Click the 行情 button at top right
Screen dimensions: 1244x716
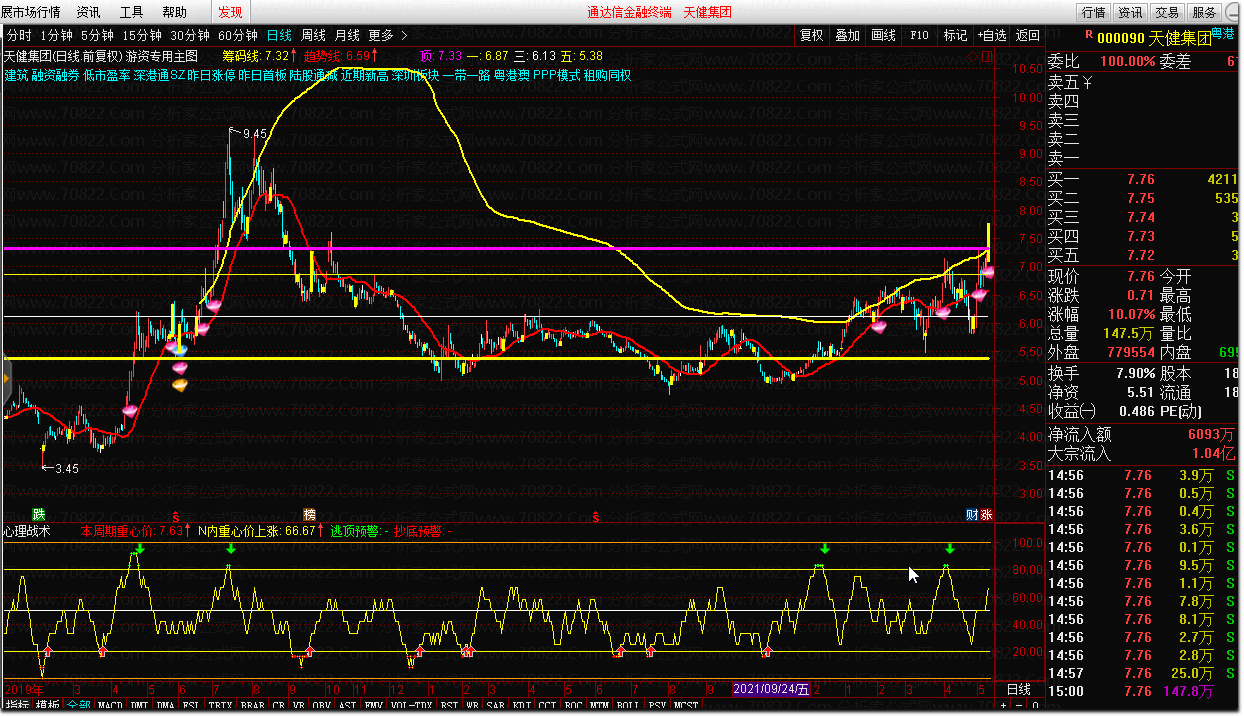[x=1093, y=12]
